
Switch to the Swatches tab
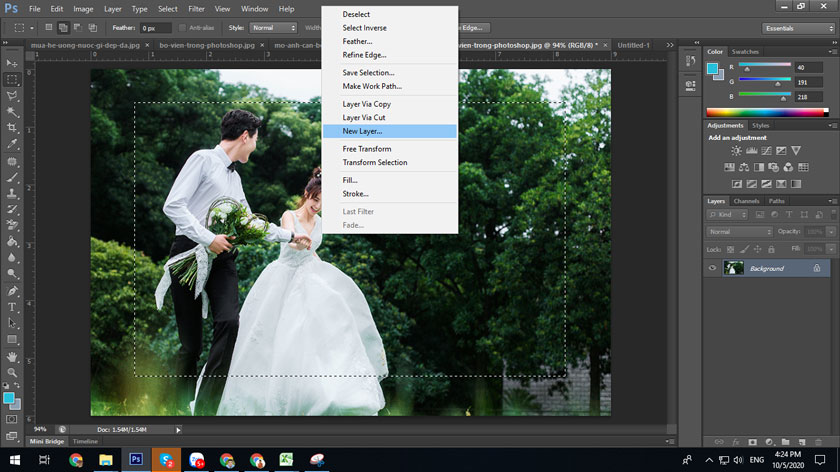tap(745, 52)
